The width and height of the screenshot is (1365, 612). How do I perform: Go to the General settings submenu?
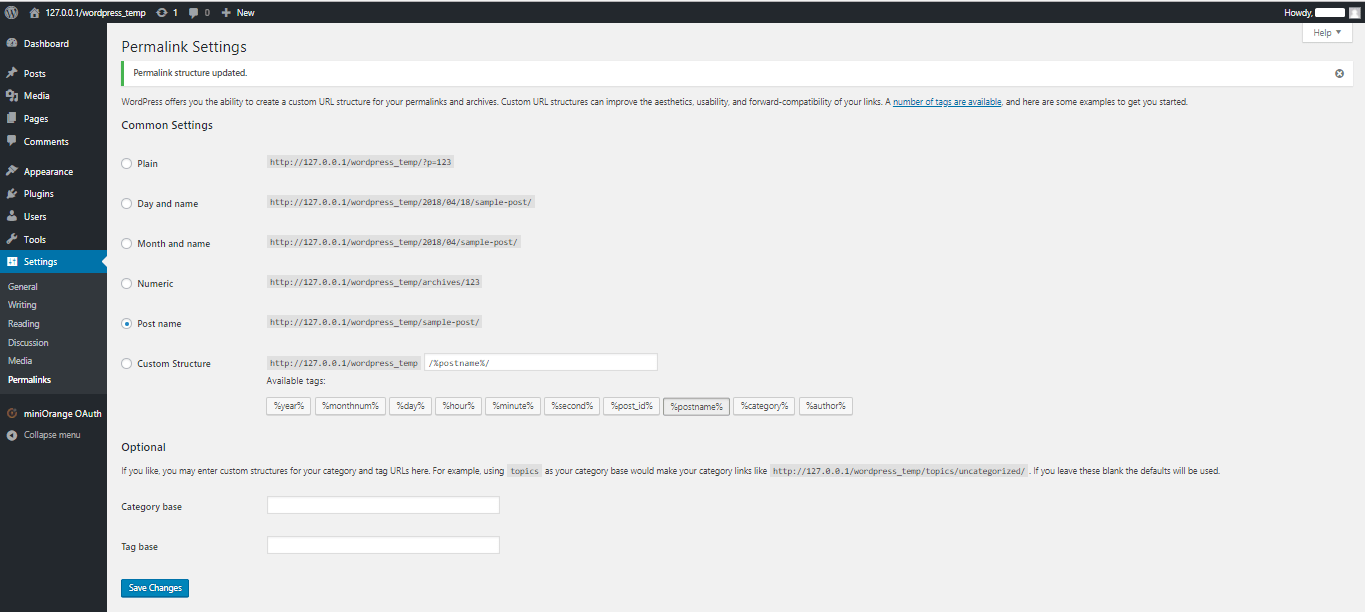23,287
